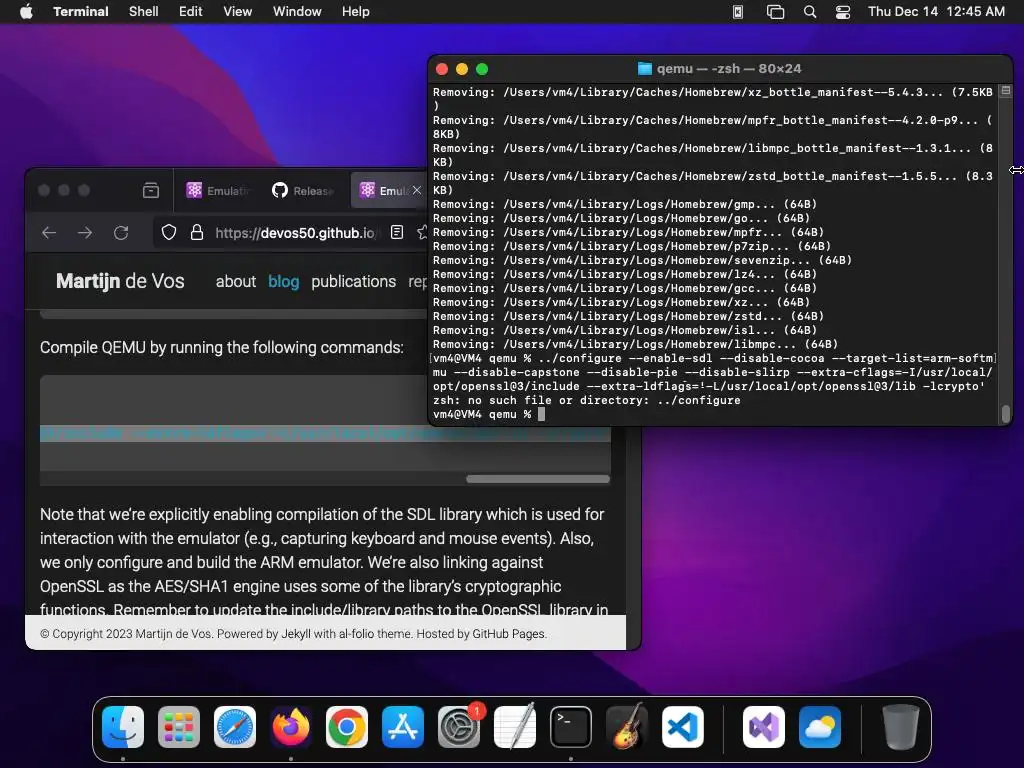Click the GitHub Pages link in footer

pyautogui.click(x=508, y=633)
